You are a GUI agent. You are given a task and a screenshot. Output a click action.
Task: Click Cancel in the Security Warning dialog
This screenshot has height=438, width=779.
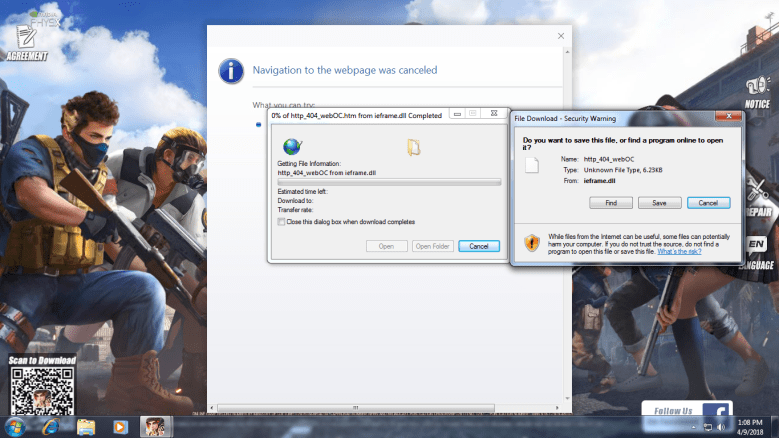tap(708, 203)
